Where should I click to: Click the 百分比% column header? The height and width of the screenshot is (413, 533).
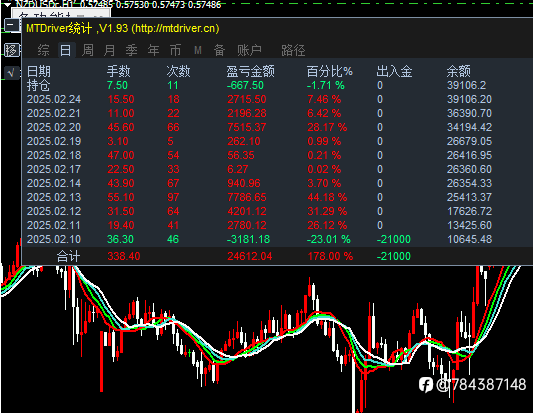(330, 71)
